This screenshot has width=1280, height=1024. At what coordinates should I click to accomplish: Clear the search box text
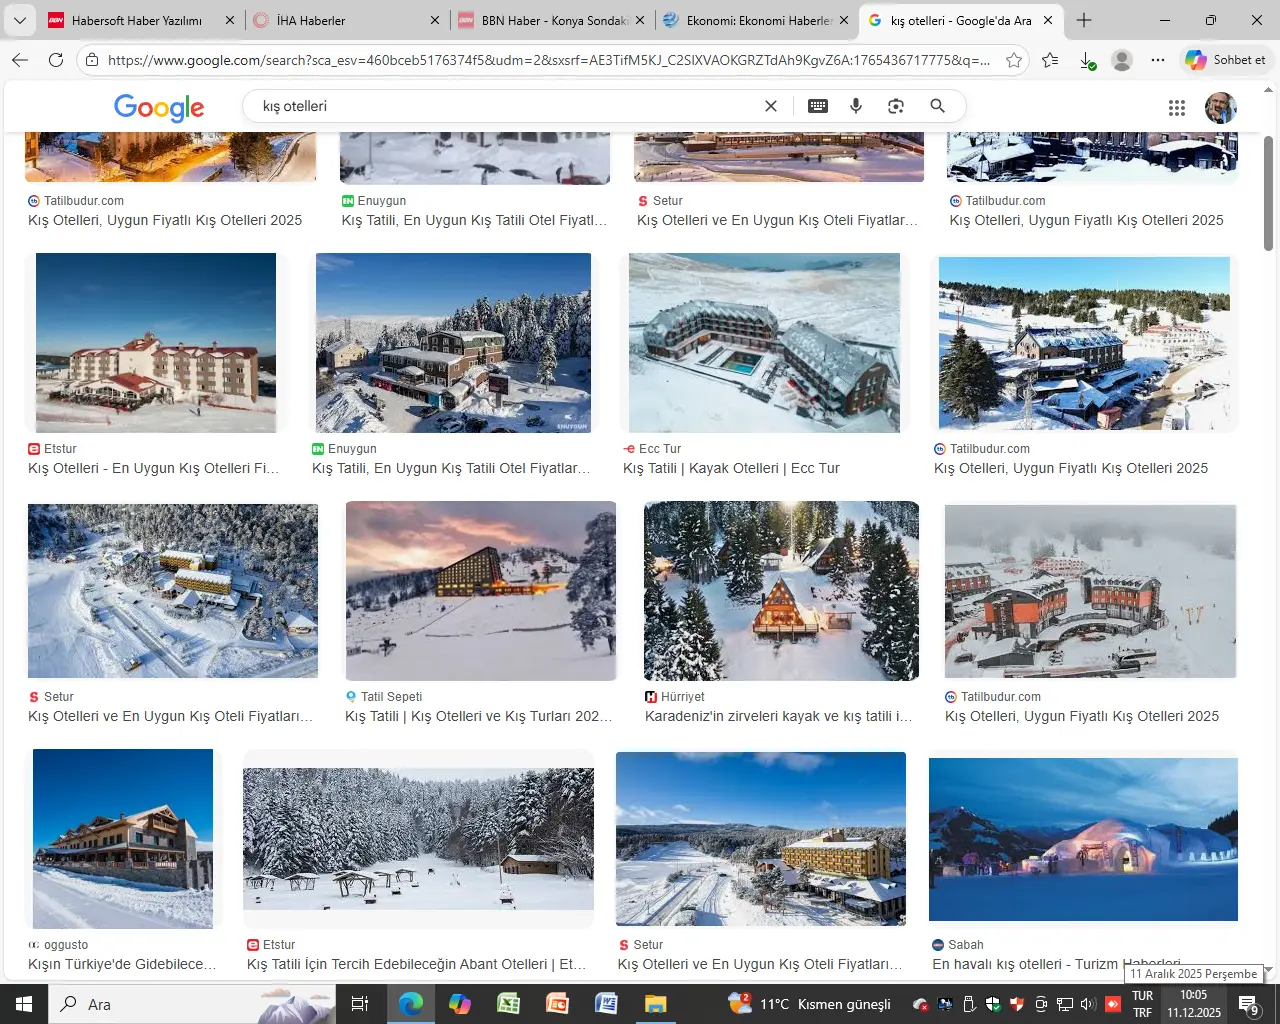coord(771,106)
